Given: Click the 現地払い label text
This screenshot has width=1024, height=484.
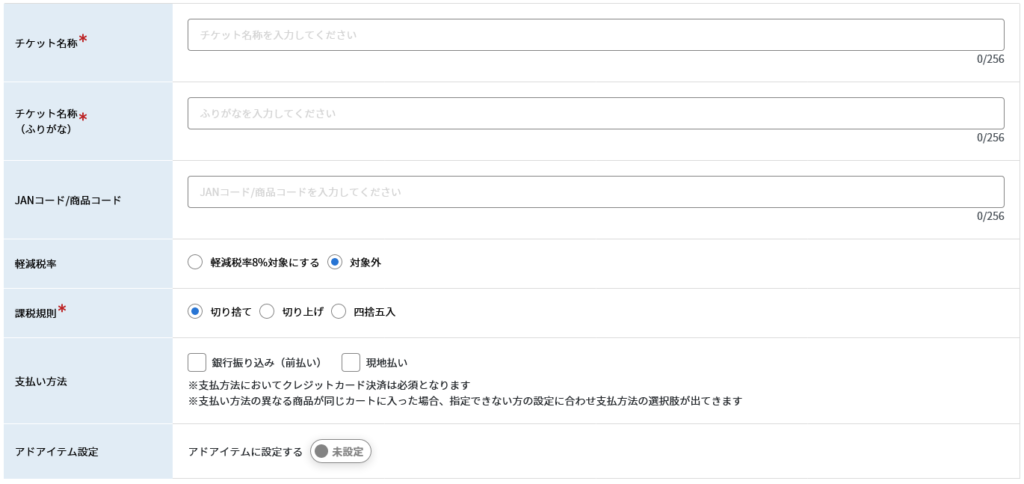Looking at the screenshot, I should coord(387,363).
